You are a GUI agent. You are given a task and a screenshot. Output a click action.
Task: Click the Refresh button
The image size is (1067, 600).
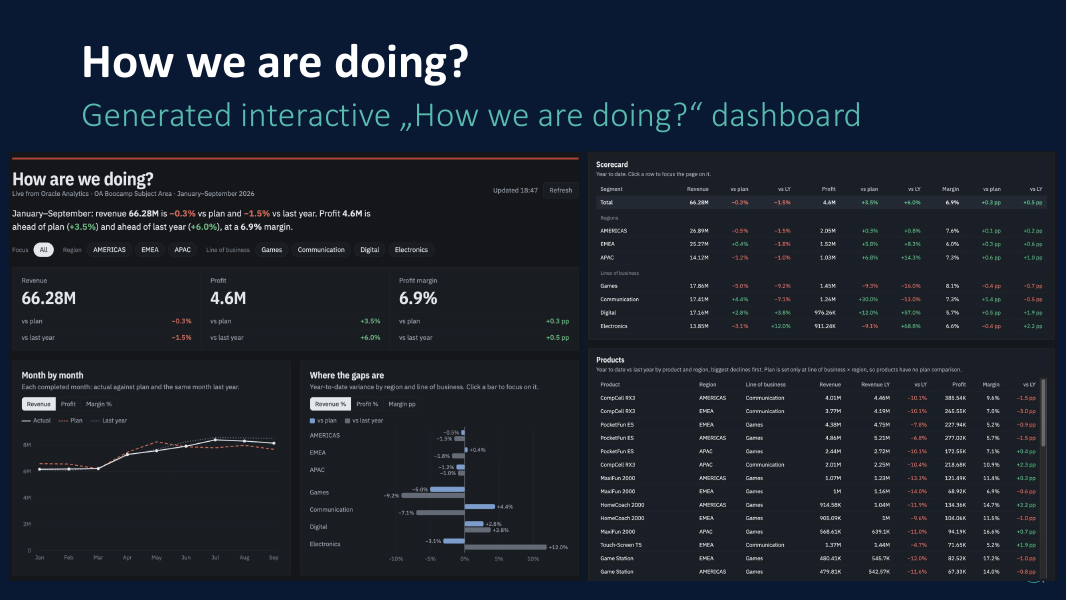tap(561, 190)
